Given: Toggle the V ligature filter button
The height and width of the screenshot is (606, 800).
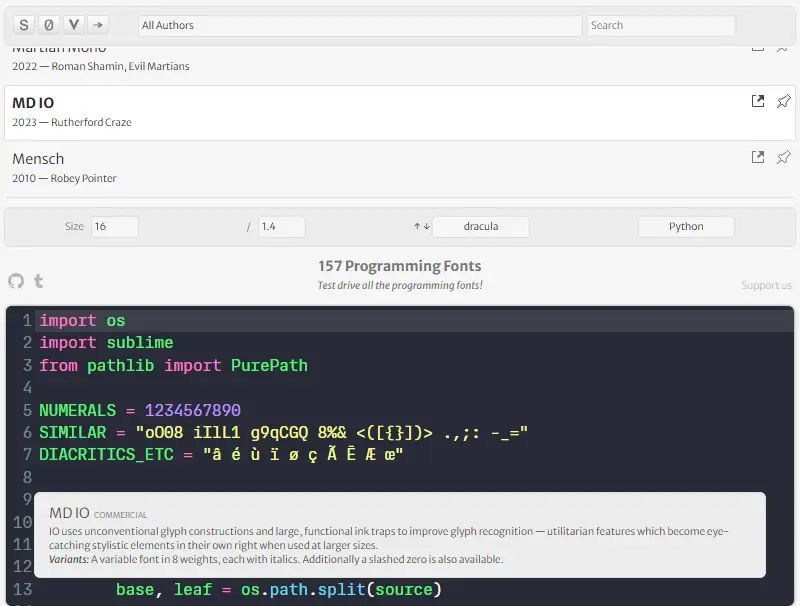Looking at the screenshot, I should pos(73,25).
